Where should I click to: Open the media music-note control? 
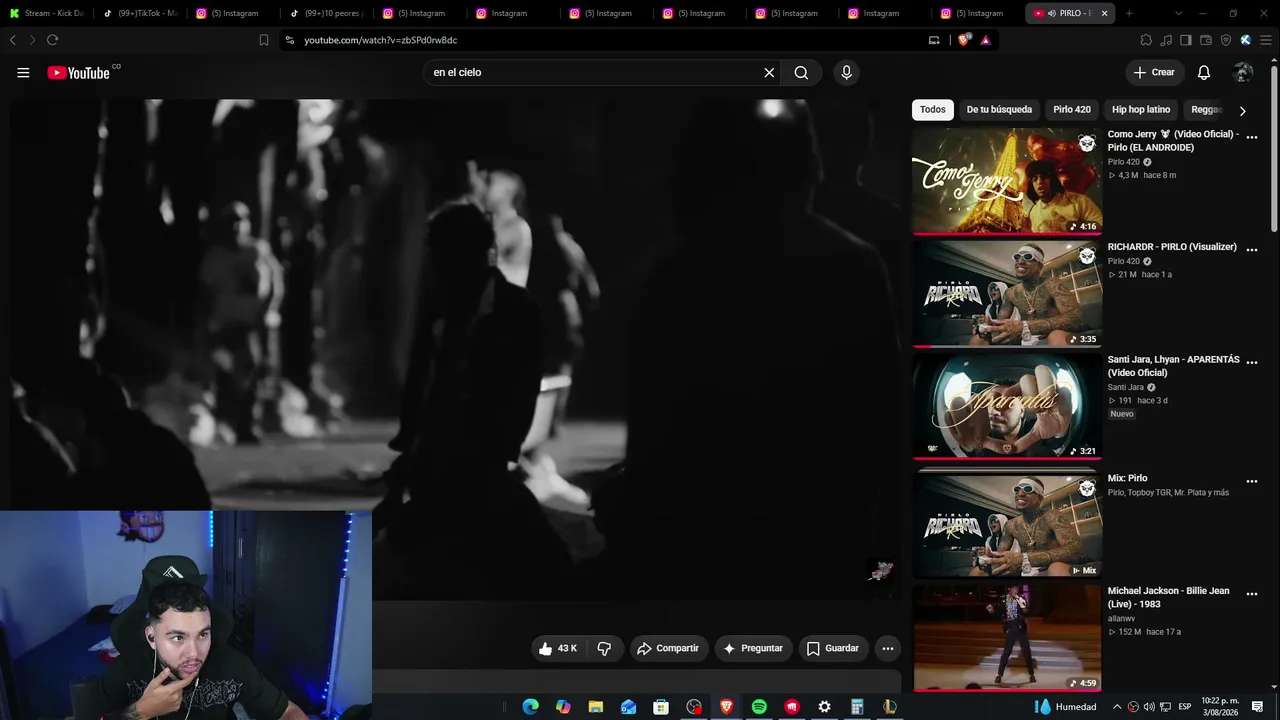[1166, 40]
